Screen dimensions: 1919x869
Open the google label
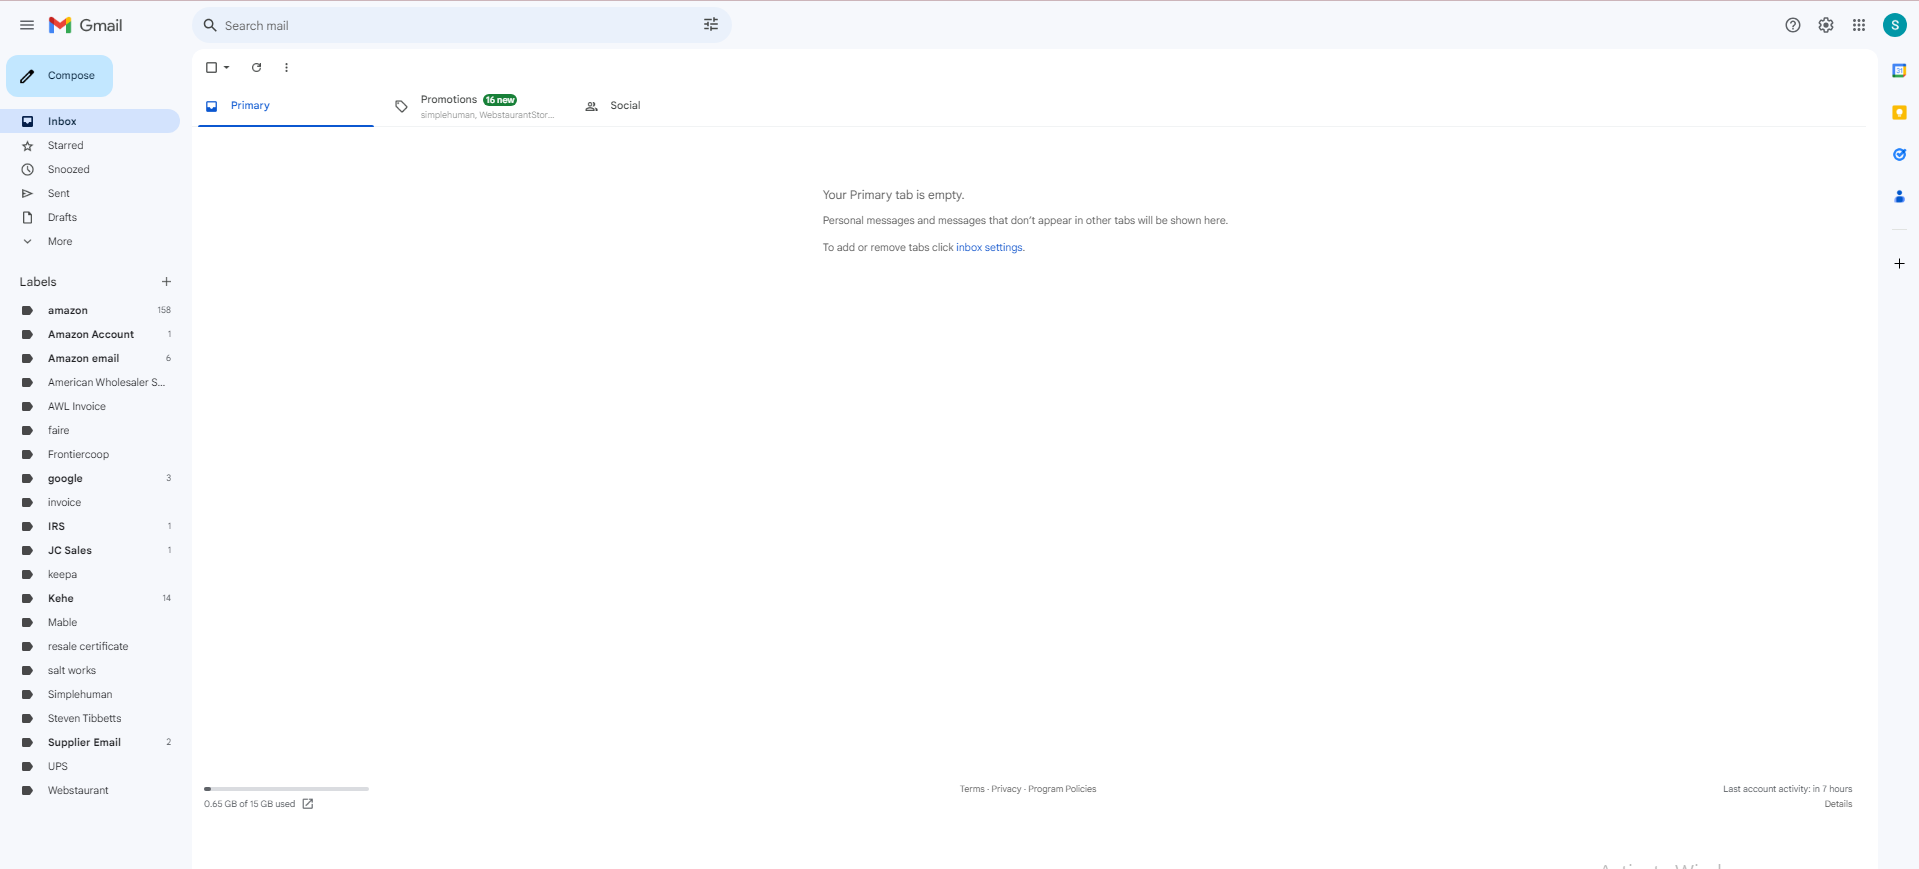point(90,478)
